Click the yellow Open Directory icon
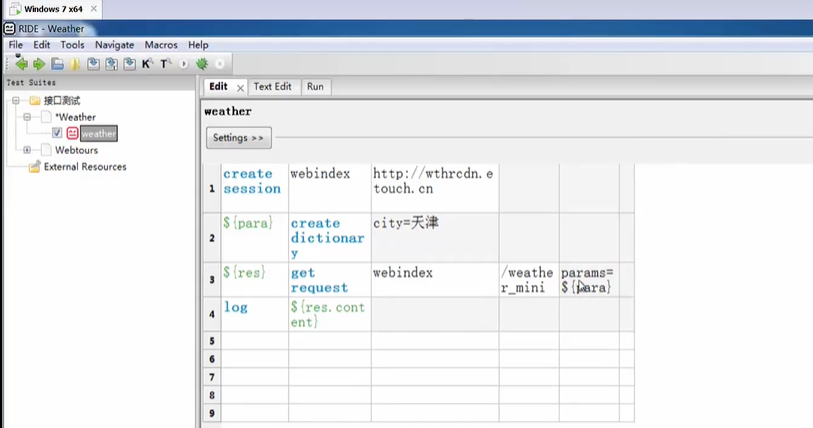The image size is (813, 428). pos(75,64)
